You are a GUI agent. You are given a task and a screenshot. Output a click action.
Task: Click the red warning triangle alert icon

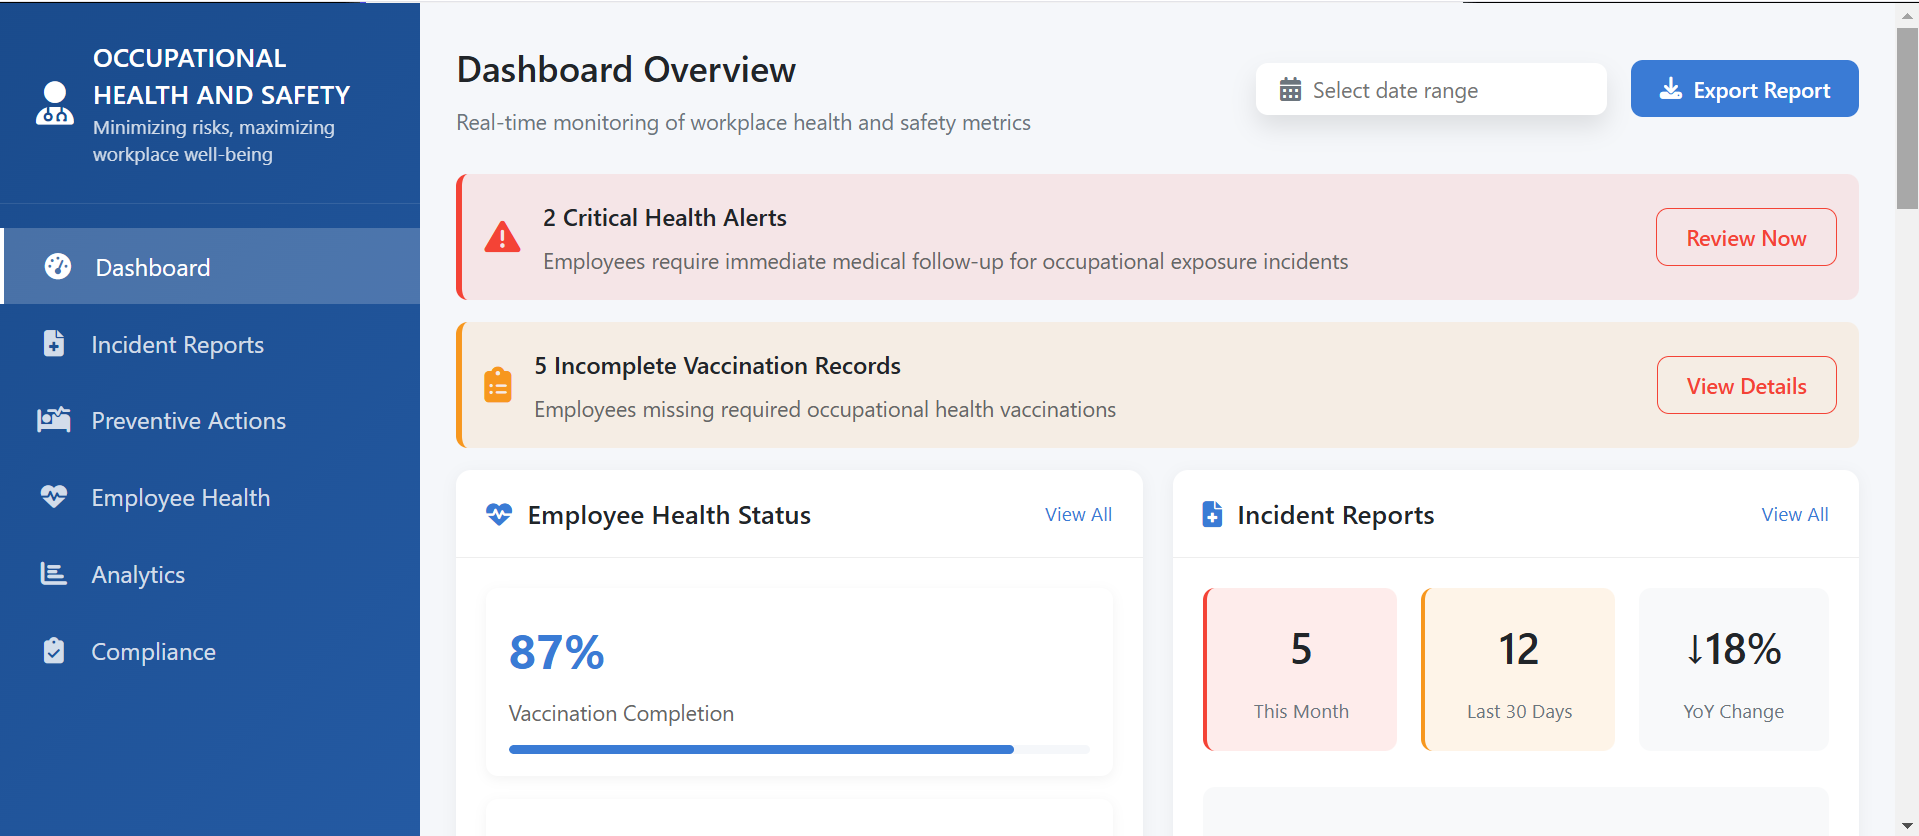[502, 237]
